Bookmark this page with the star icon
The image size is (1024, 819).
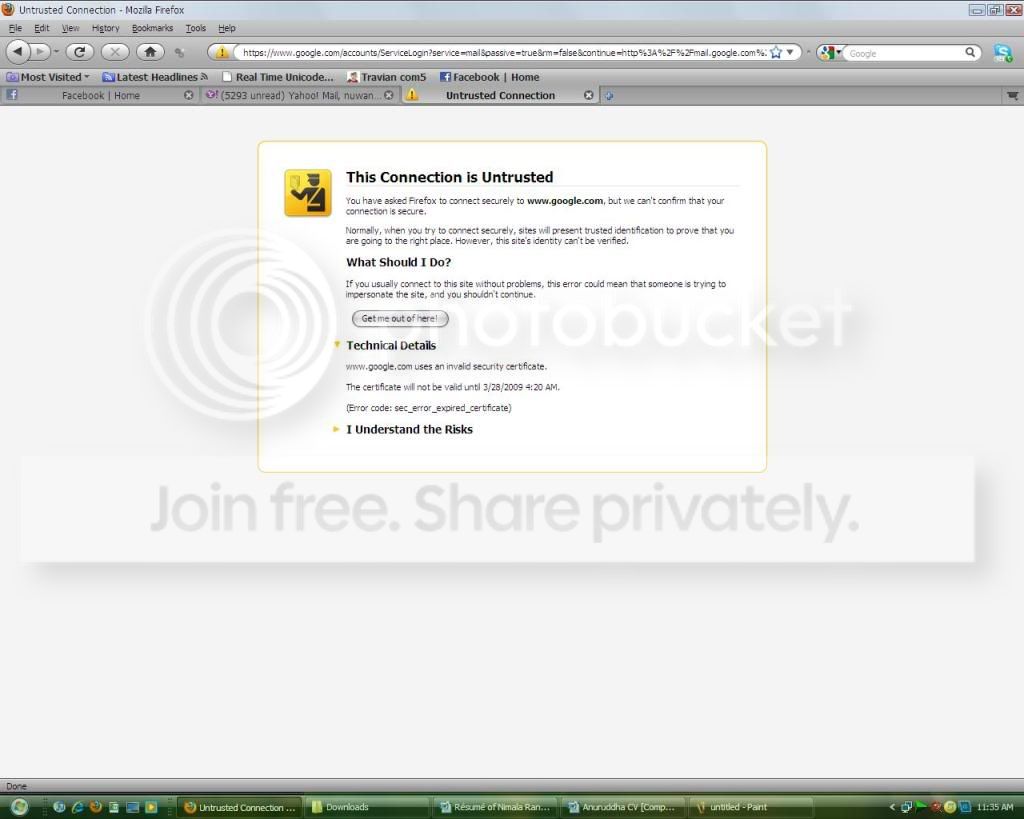(776, 52)
